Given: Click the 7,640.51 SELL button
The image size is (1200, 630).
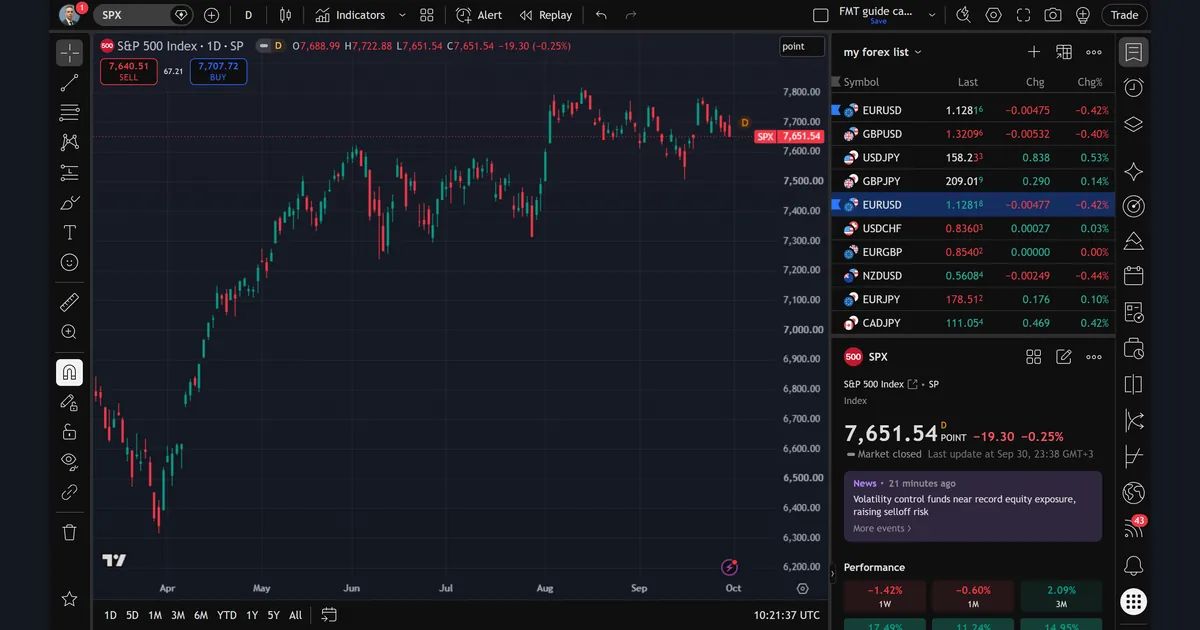Looking at the screenshot, I should pyautogui.click(x=128, y=71).
